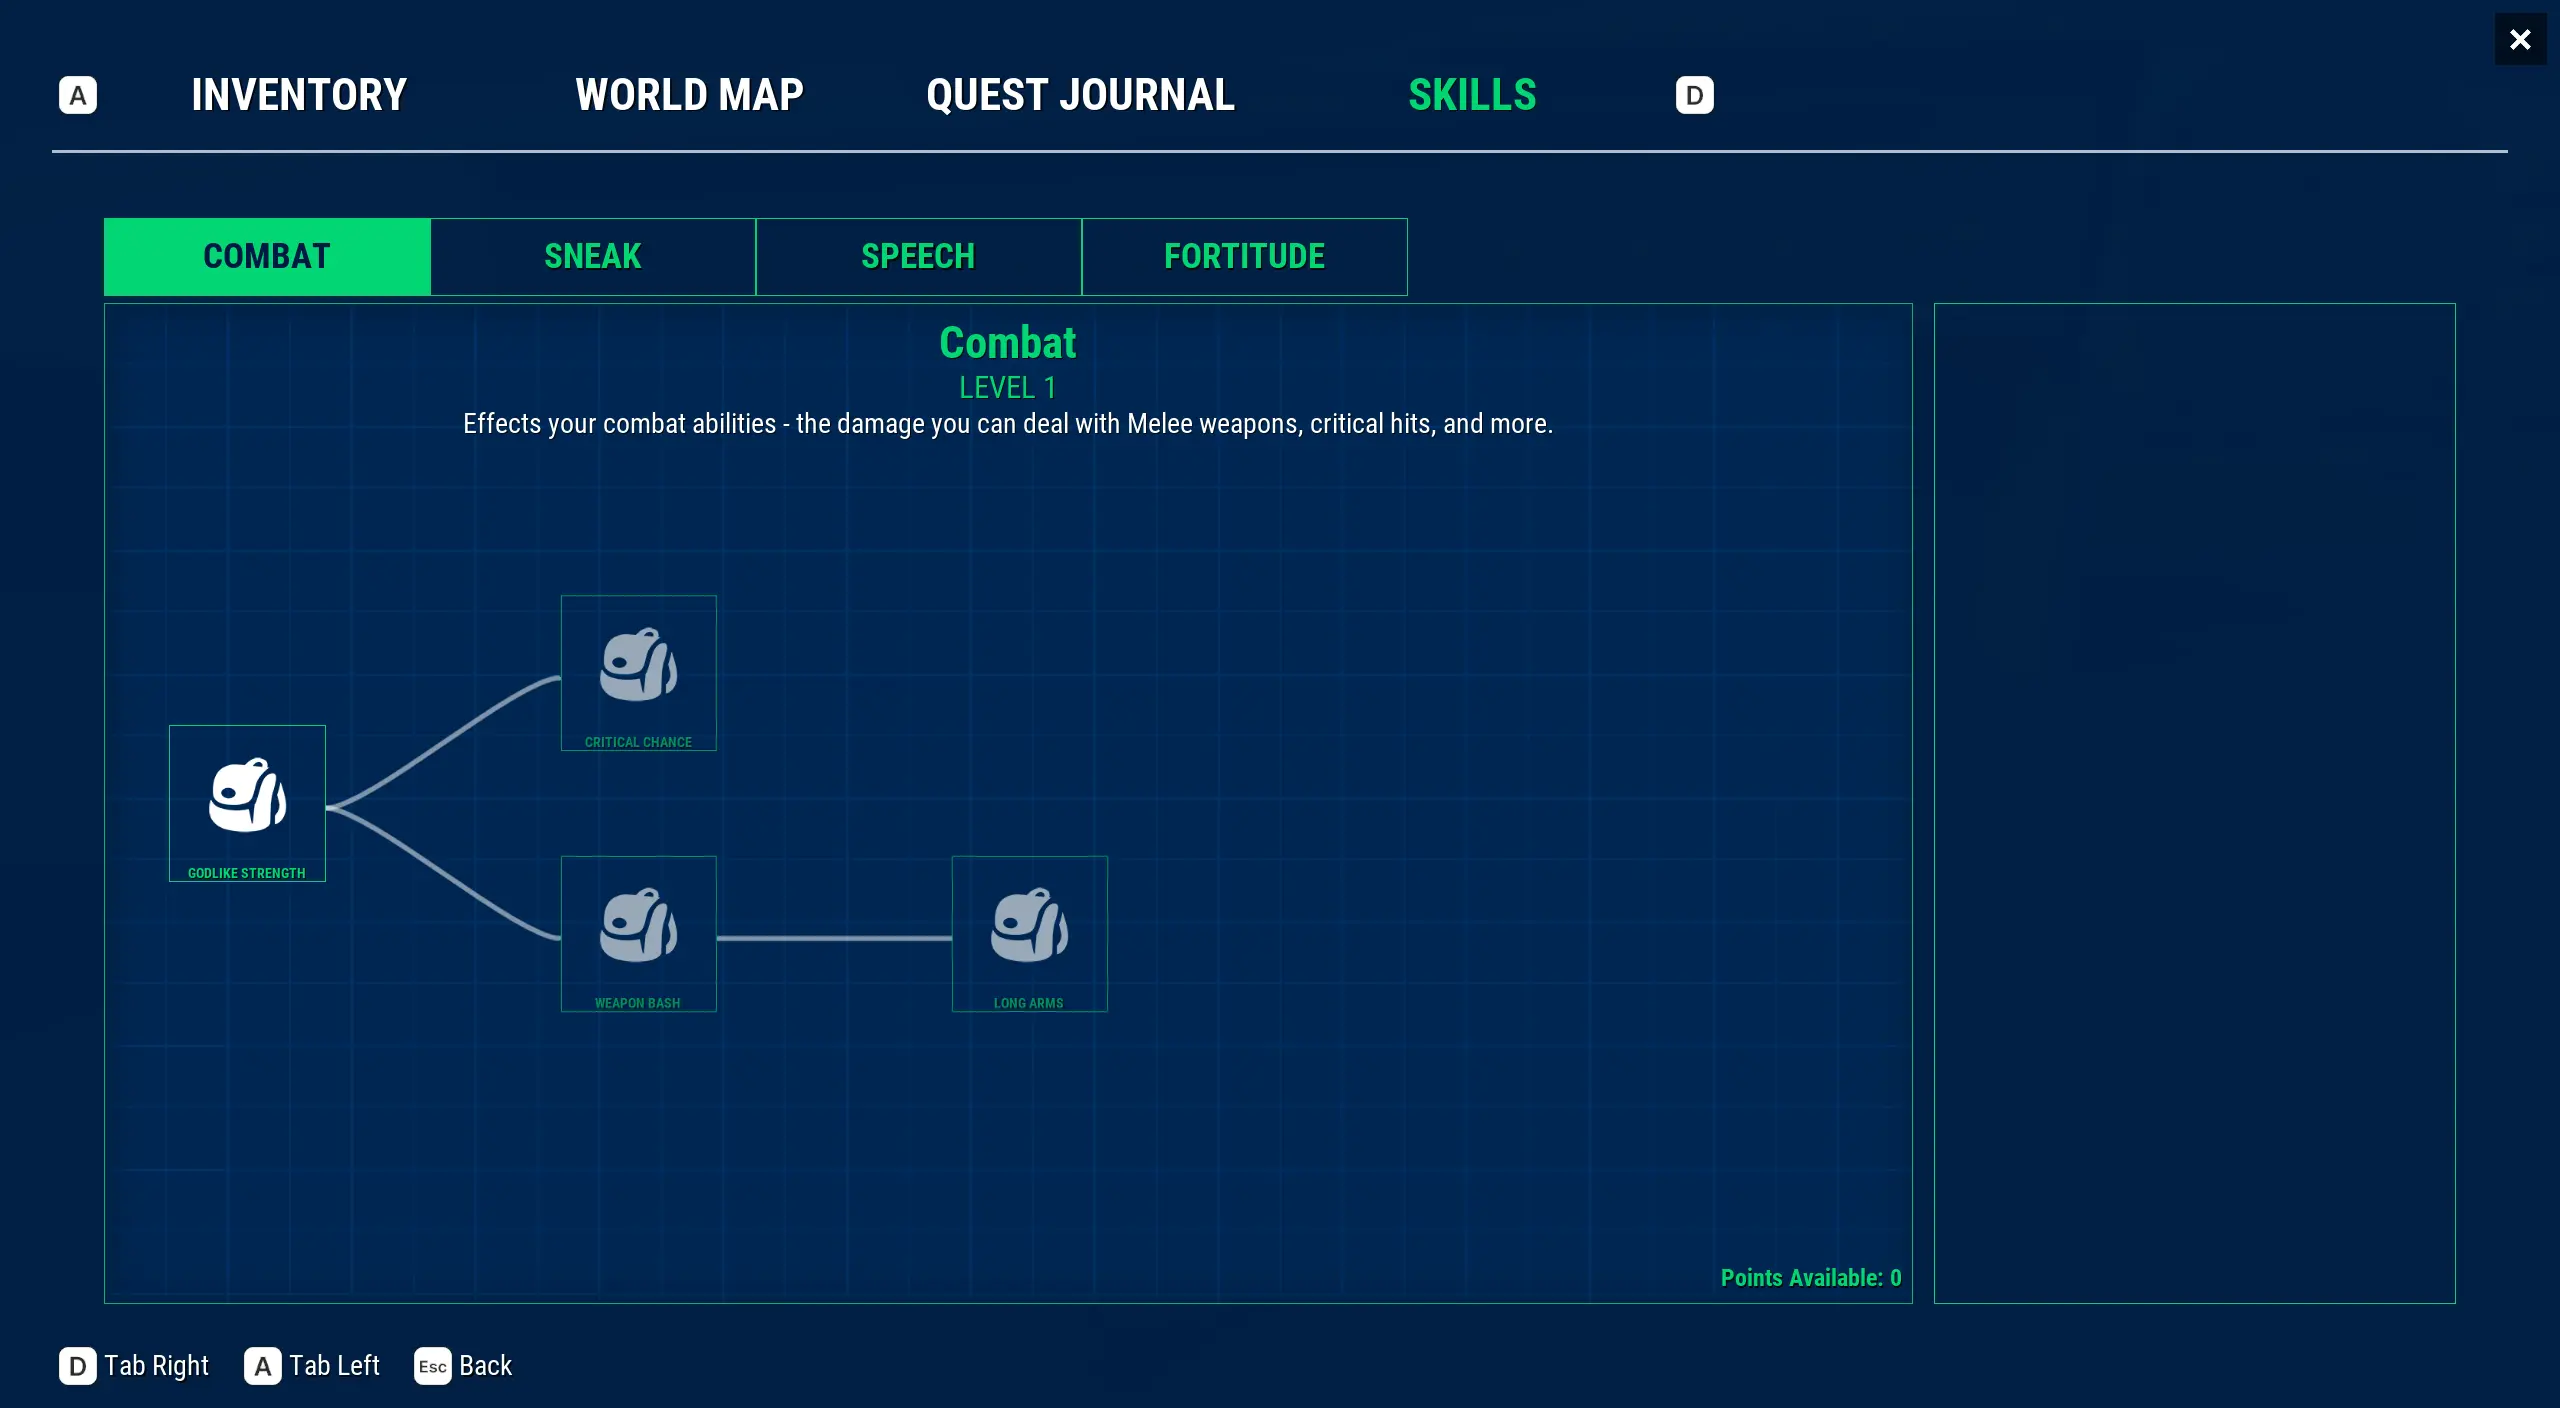Close the menu with the X button

tap(2520, 39)
